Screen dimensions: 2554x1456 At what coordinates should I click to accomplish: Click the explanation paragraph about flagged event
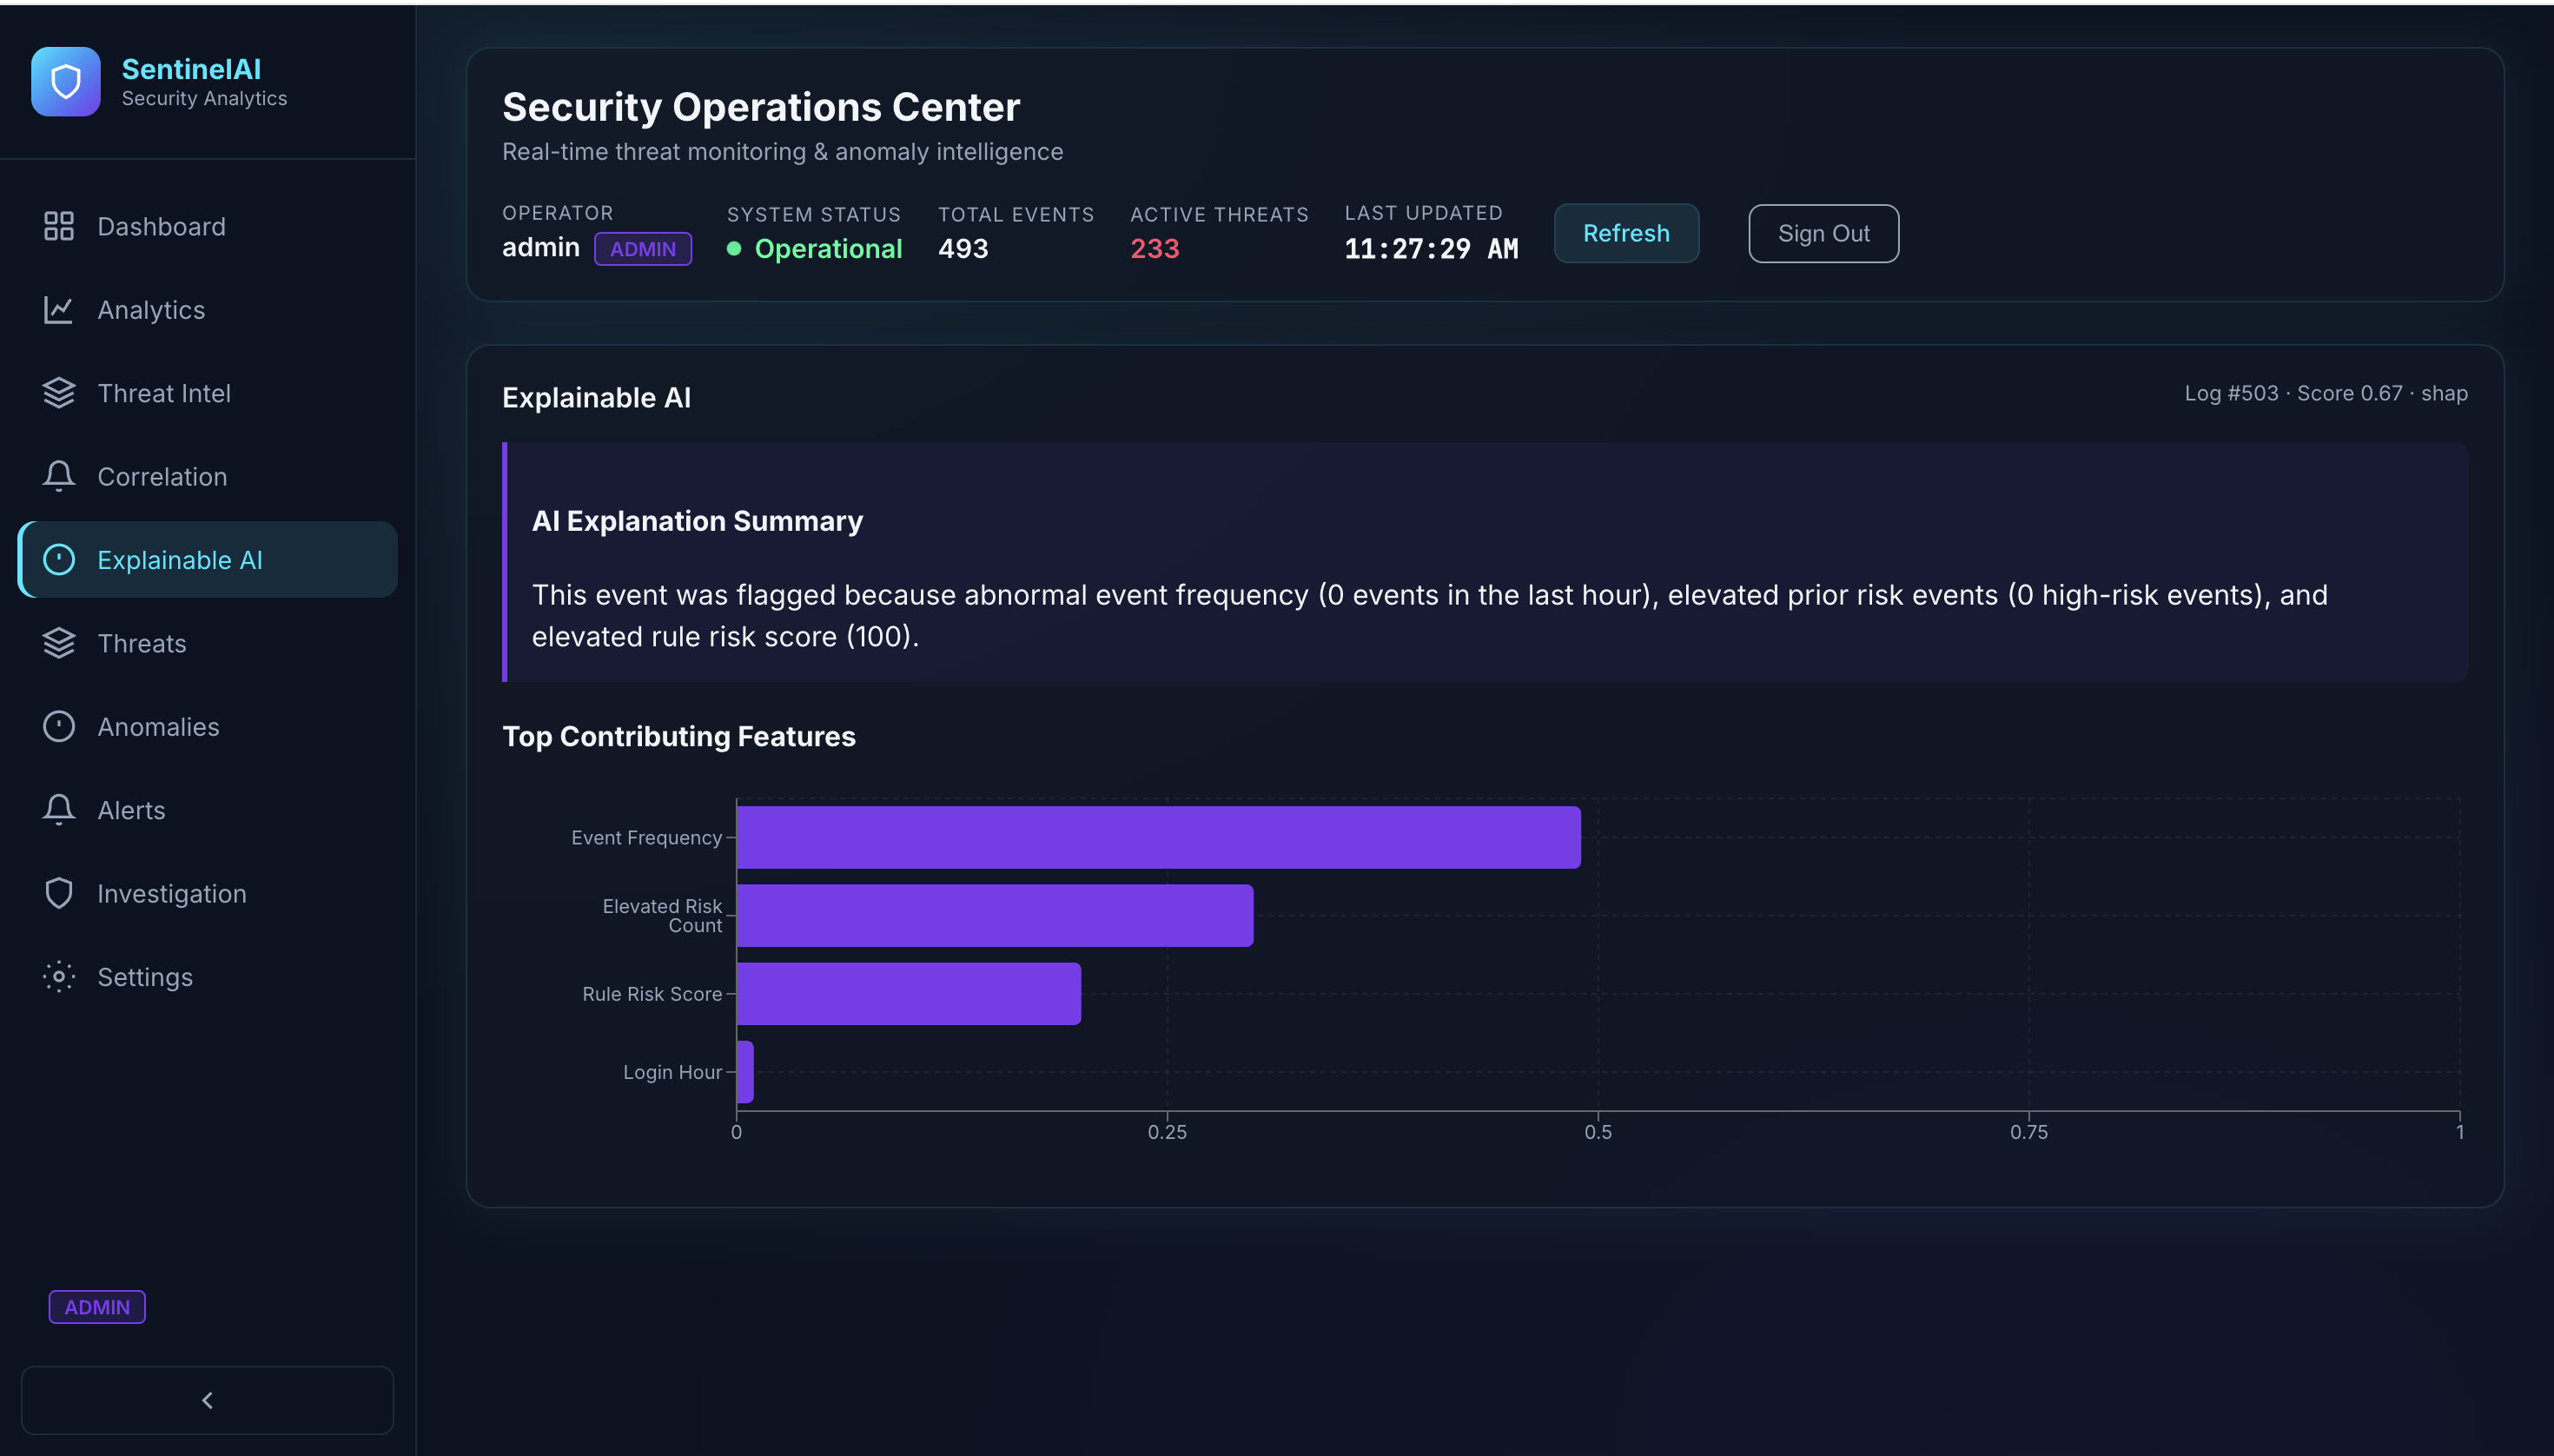[x=1430, y=616]
